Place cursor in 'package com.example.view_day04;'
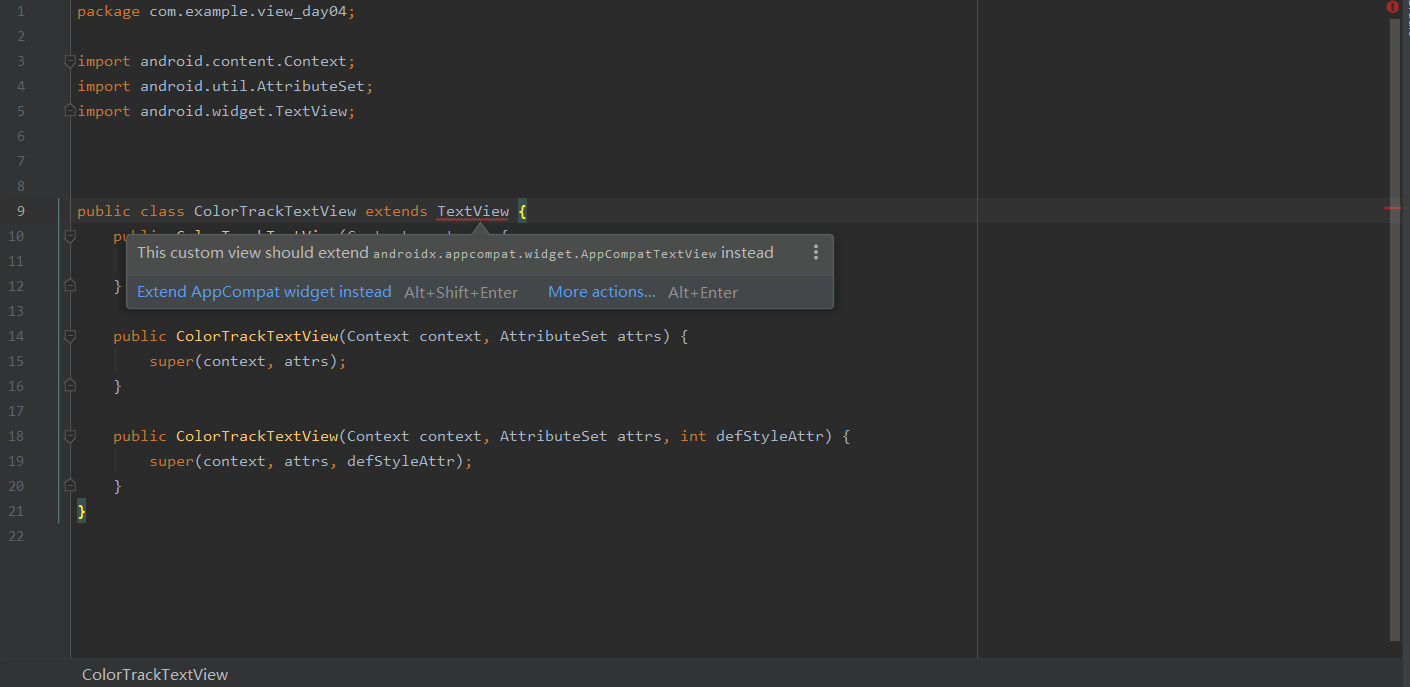This screenshot has height=687, width=1410. pyautogui.click(x=216, y=11)
